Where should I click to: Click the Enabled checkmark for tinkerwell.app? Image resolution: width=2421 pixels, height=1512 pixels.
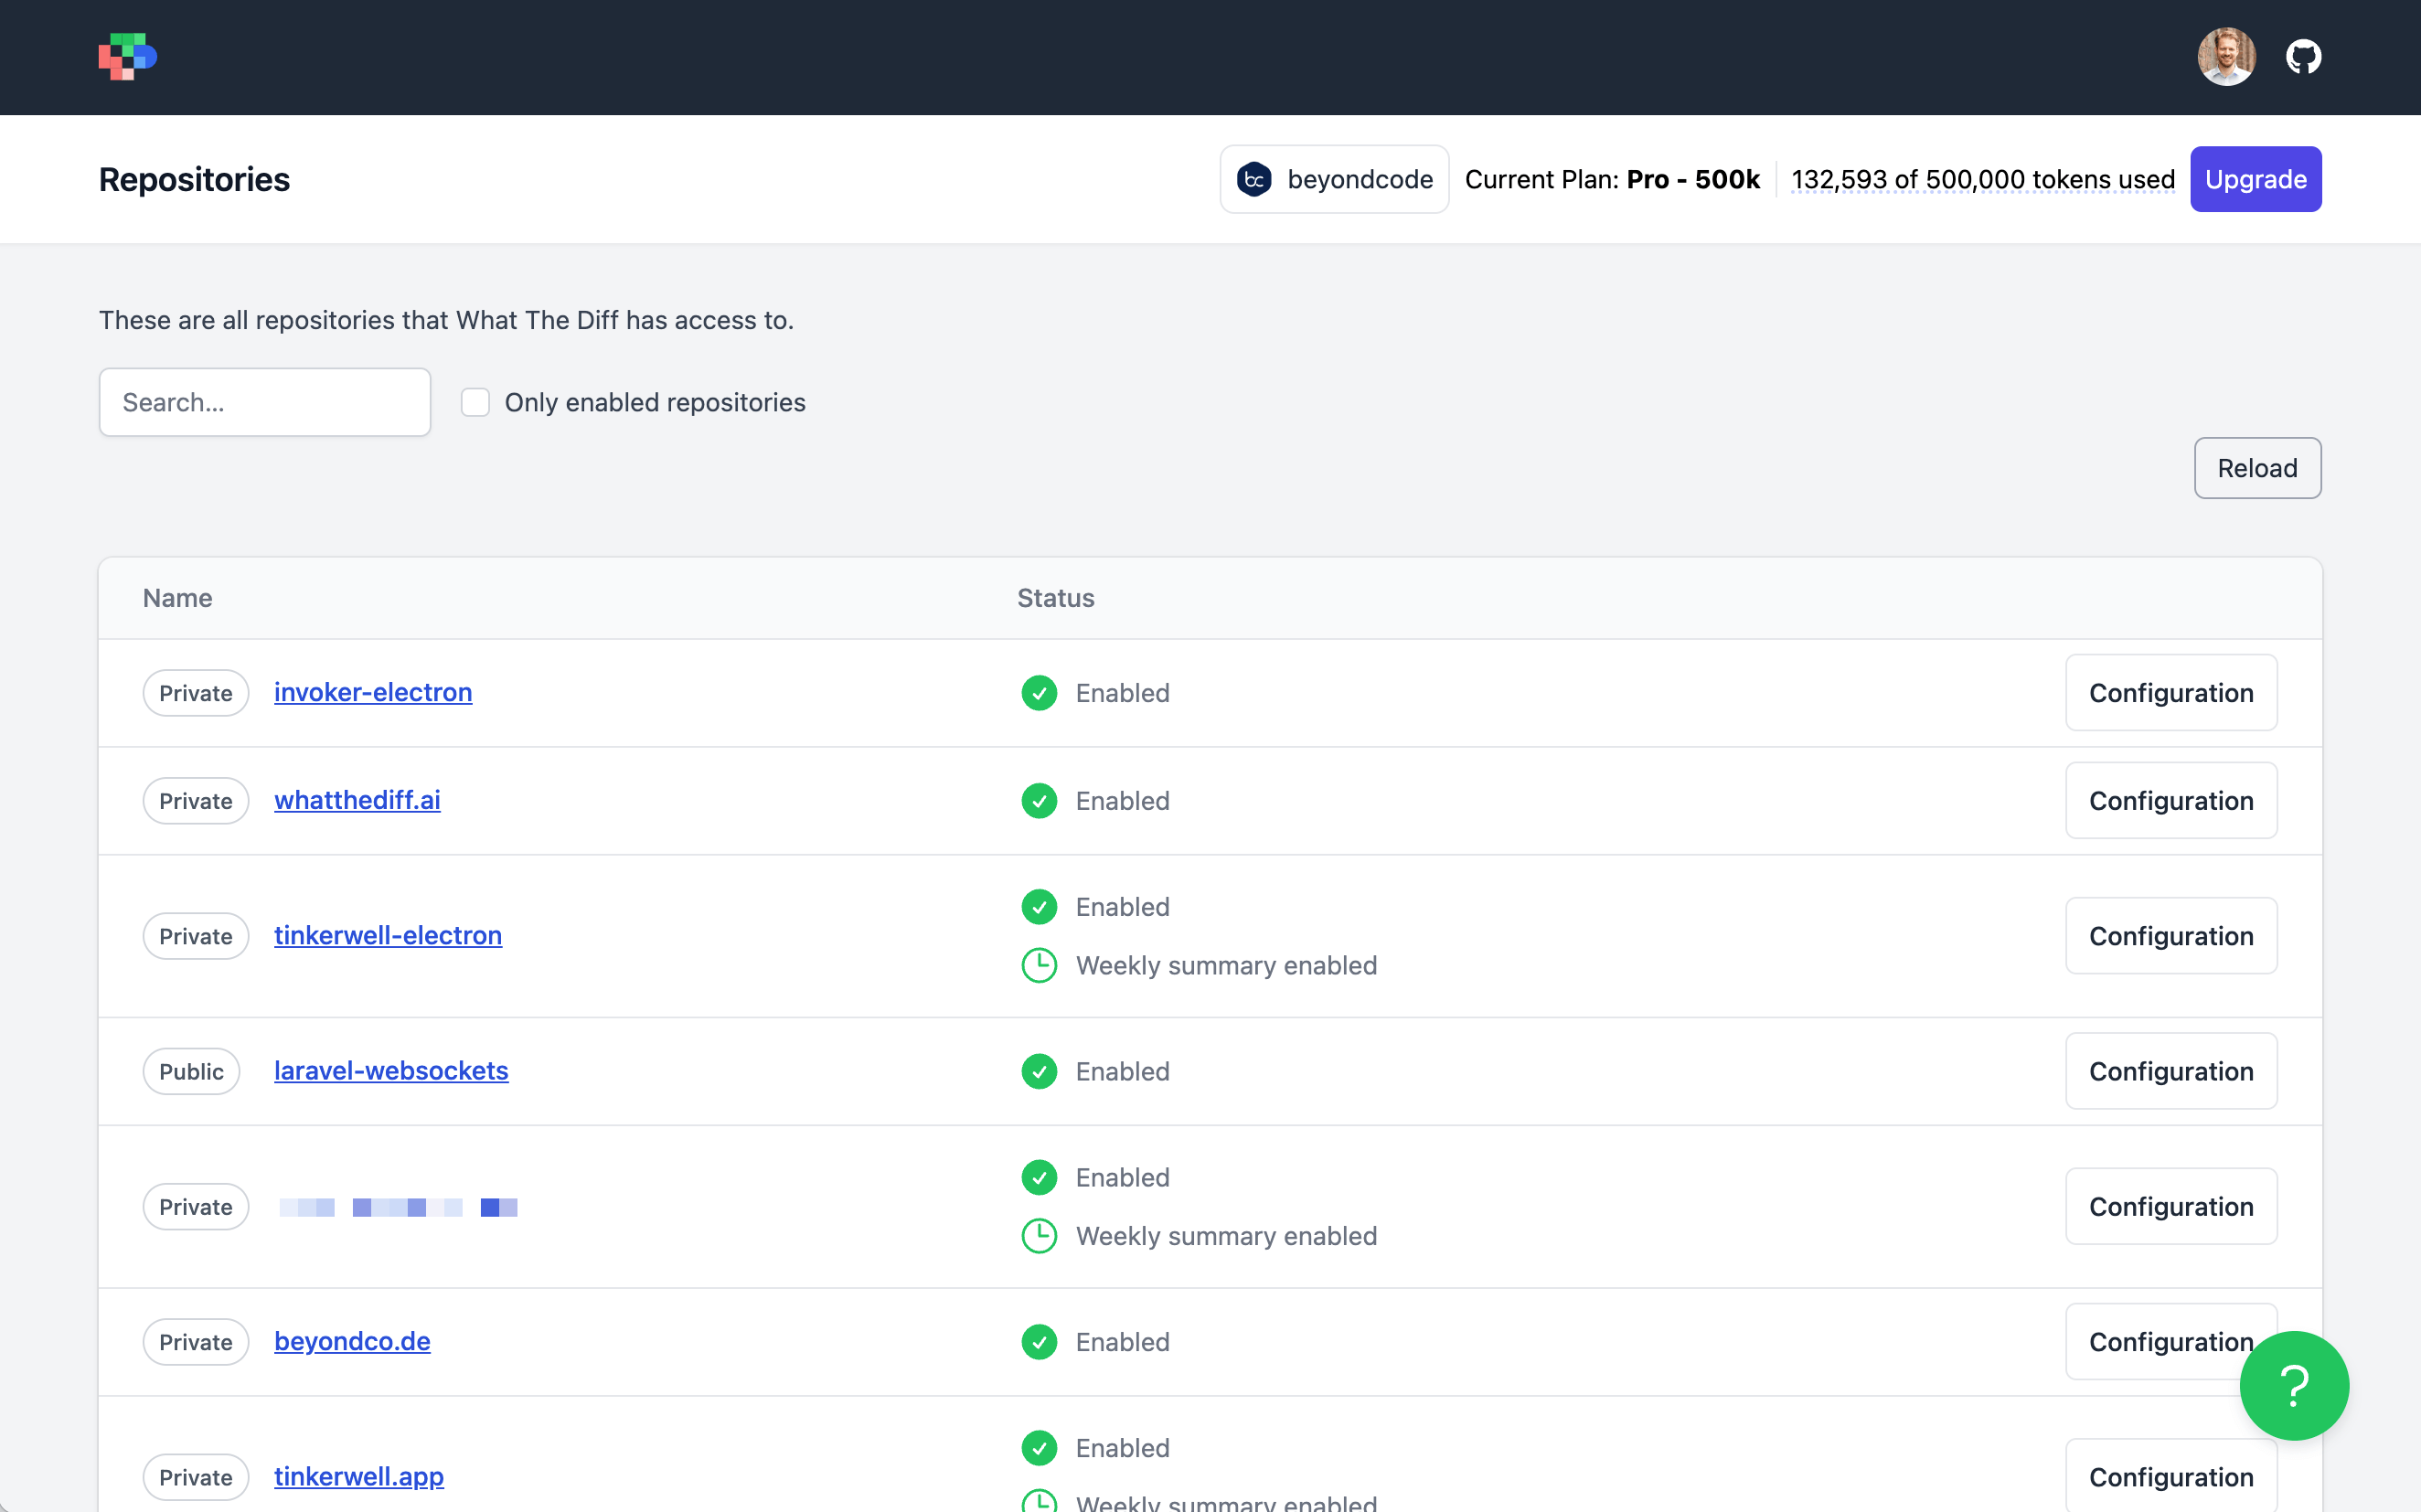pos(1039,1448)
